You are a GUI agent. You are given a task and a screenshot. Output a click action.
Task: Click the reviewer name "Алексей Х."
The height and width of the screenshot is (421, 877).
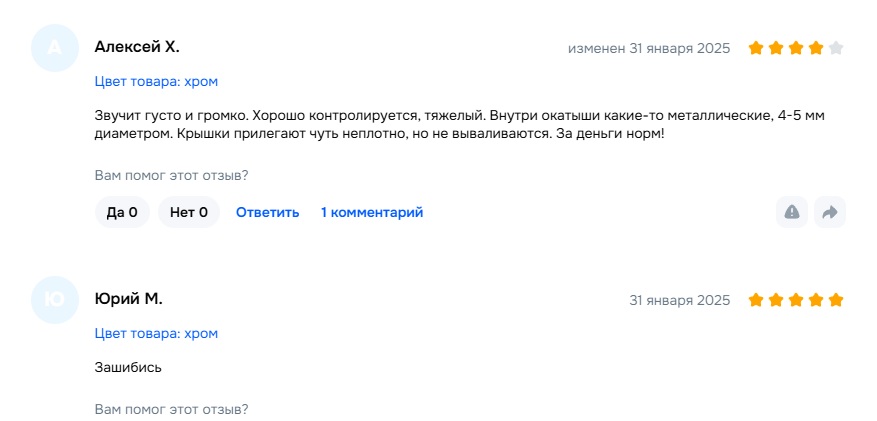[137, 47]
